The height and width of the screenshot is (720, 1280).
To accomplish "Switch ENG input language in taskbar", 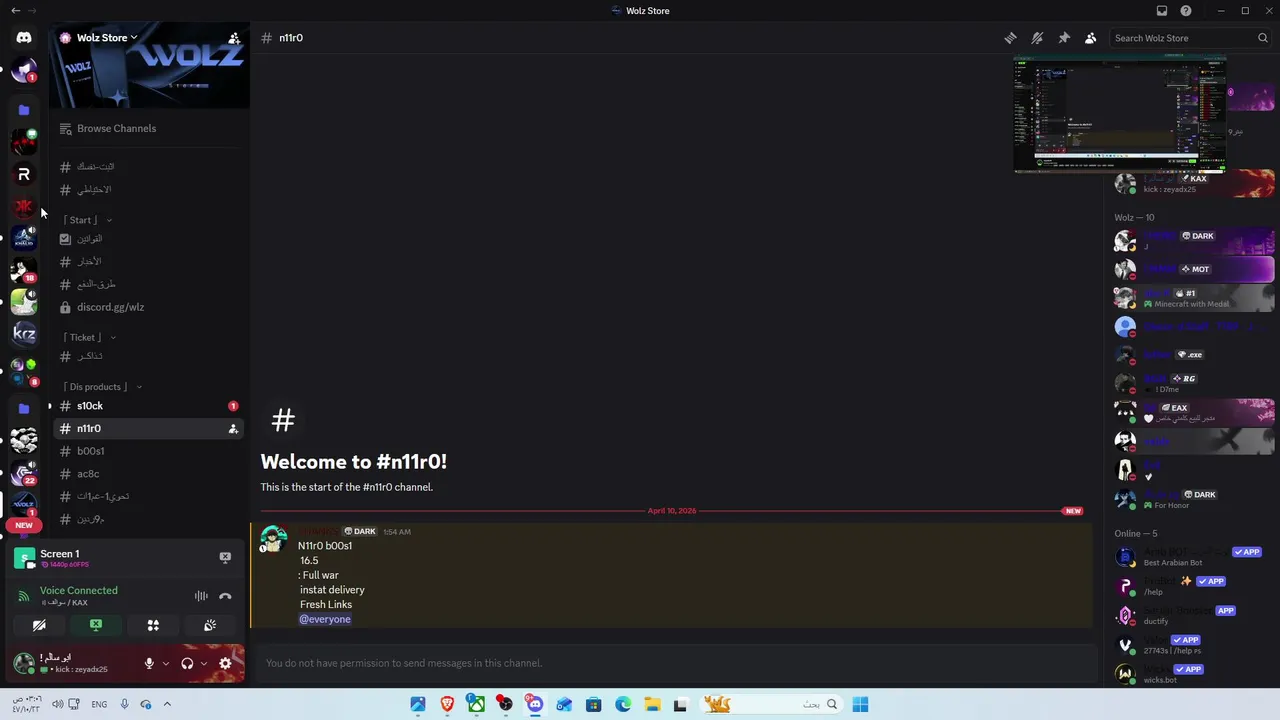I will (x=99, y=704).
